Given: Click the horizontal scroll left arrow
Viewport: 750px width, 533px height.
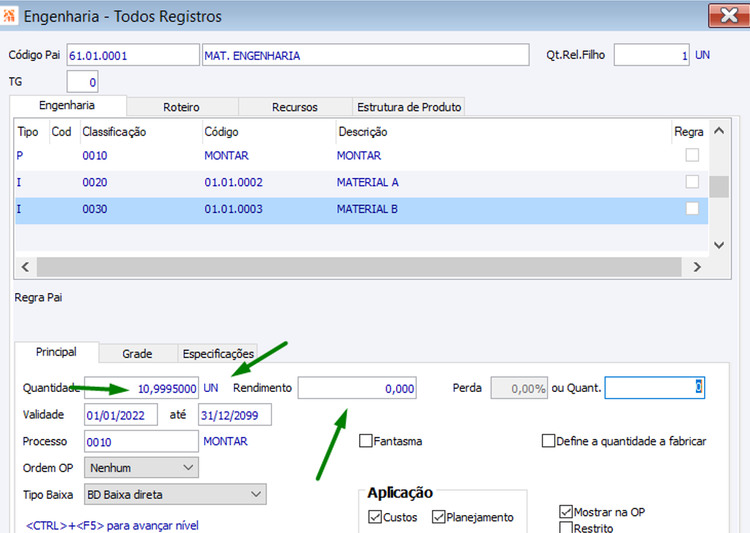Looking at the screenshot, I should pos(25,266).
